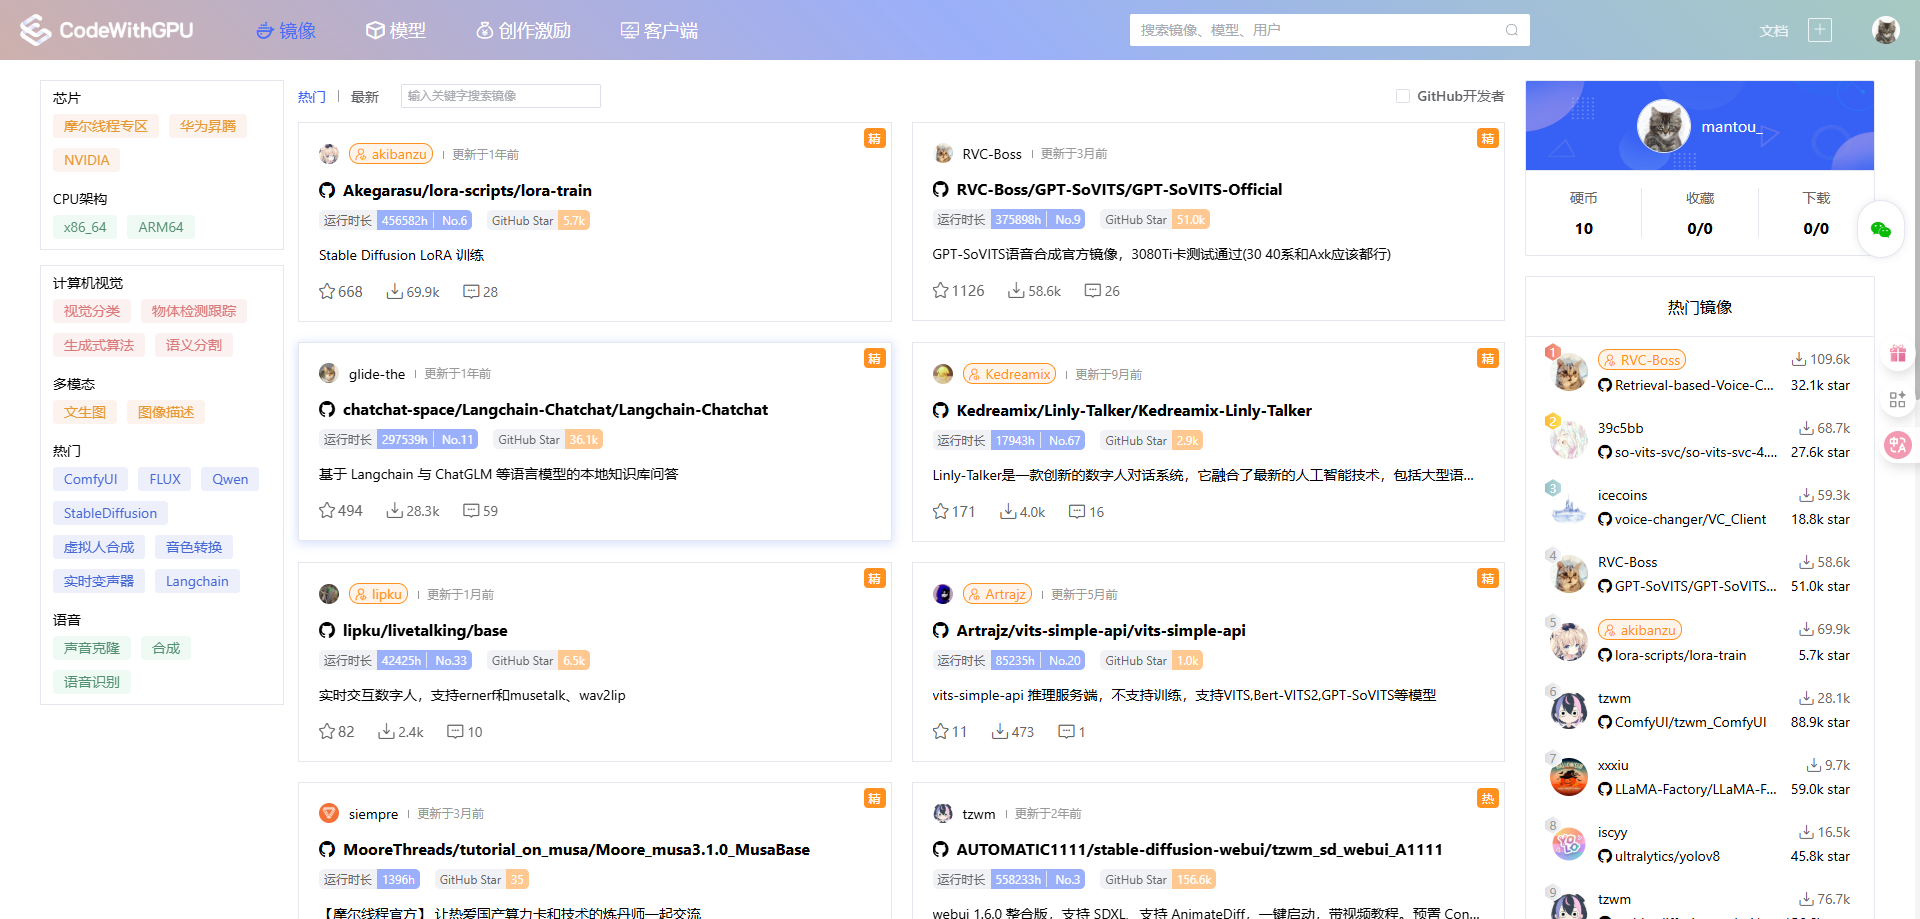Open chatchat-space/Langchain-Chatchat title

point(555,410)
